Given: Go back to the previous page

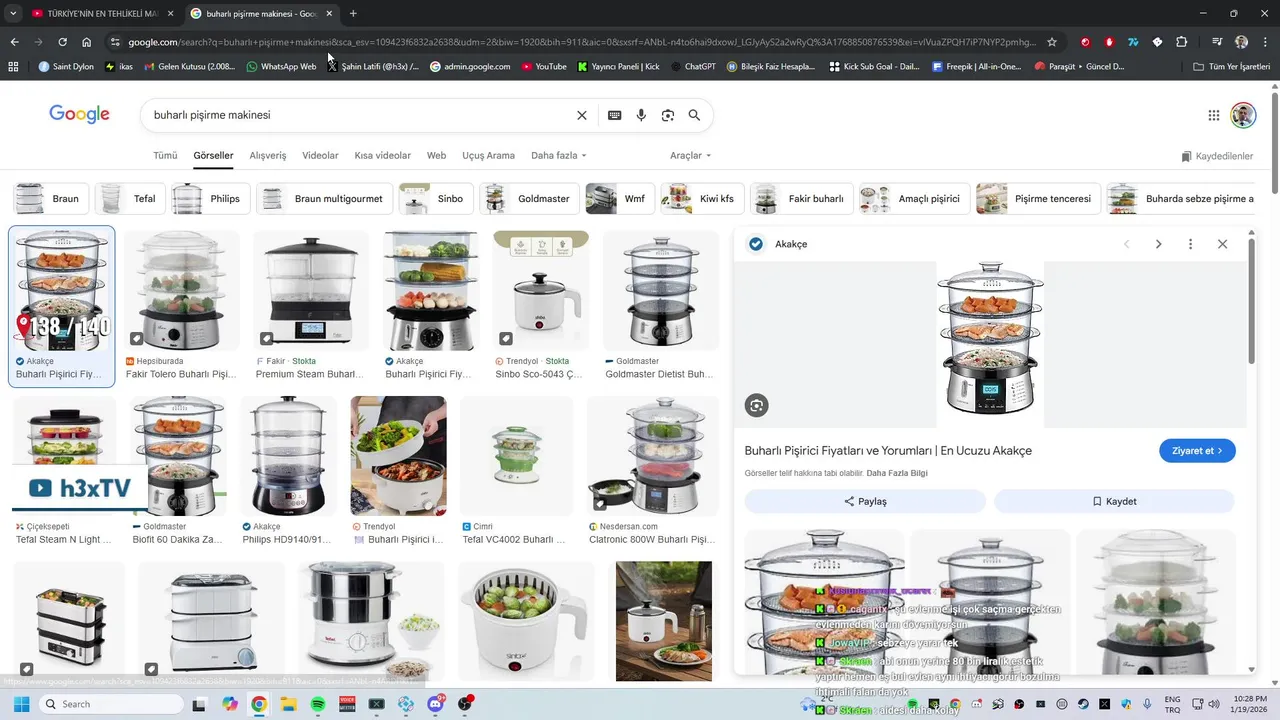Looking at the screenshot, I should tap(14, 42).
